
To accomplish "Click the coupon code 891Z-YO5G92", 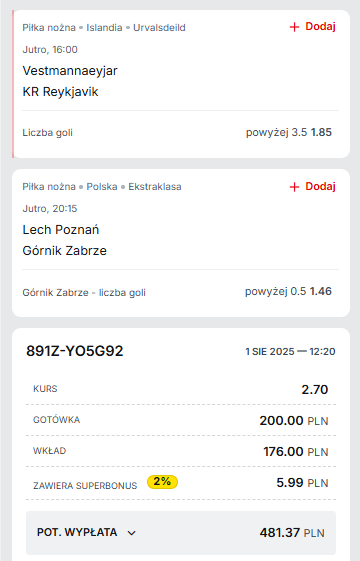I will pos(74,351).
